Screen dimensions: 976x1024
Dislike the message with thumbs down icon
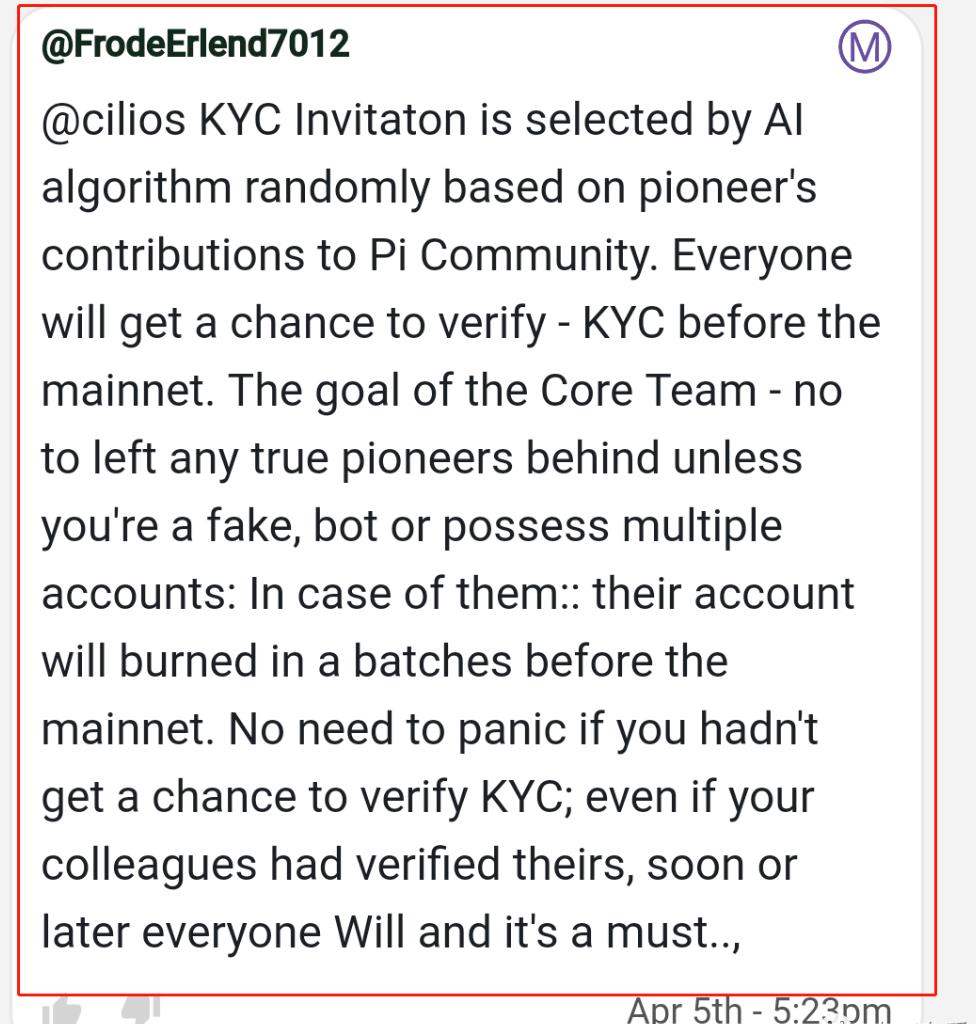click(139, 1009)
